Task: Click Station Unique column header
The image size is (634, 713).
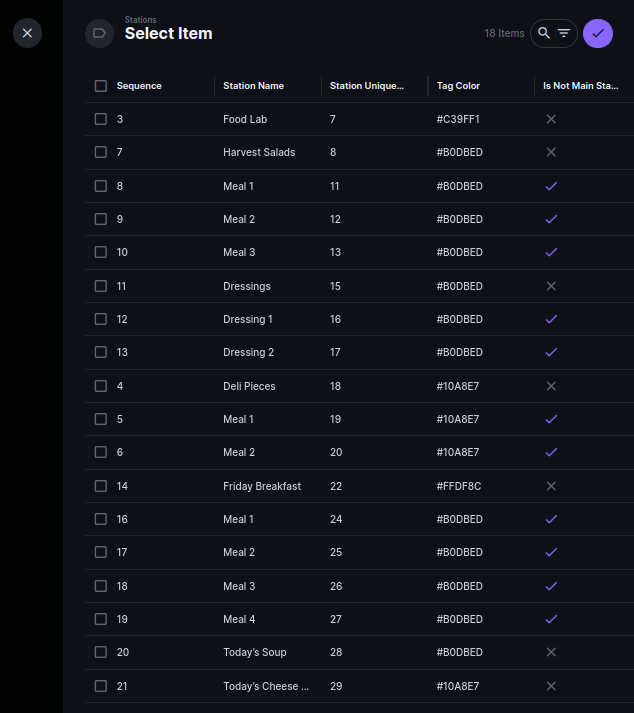Action: [367, 86]
